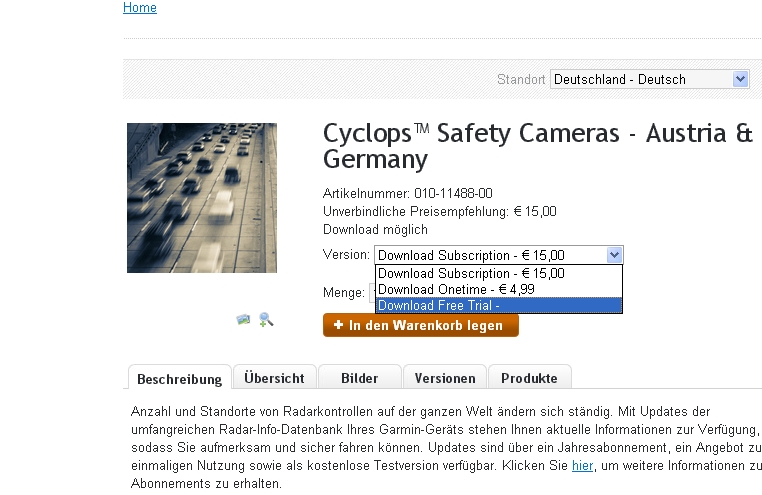The height and width of the screenshot is (495, 762).
Task: Click the Artikelnummer 010-11488-00 text
Action: [408, 193]
